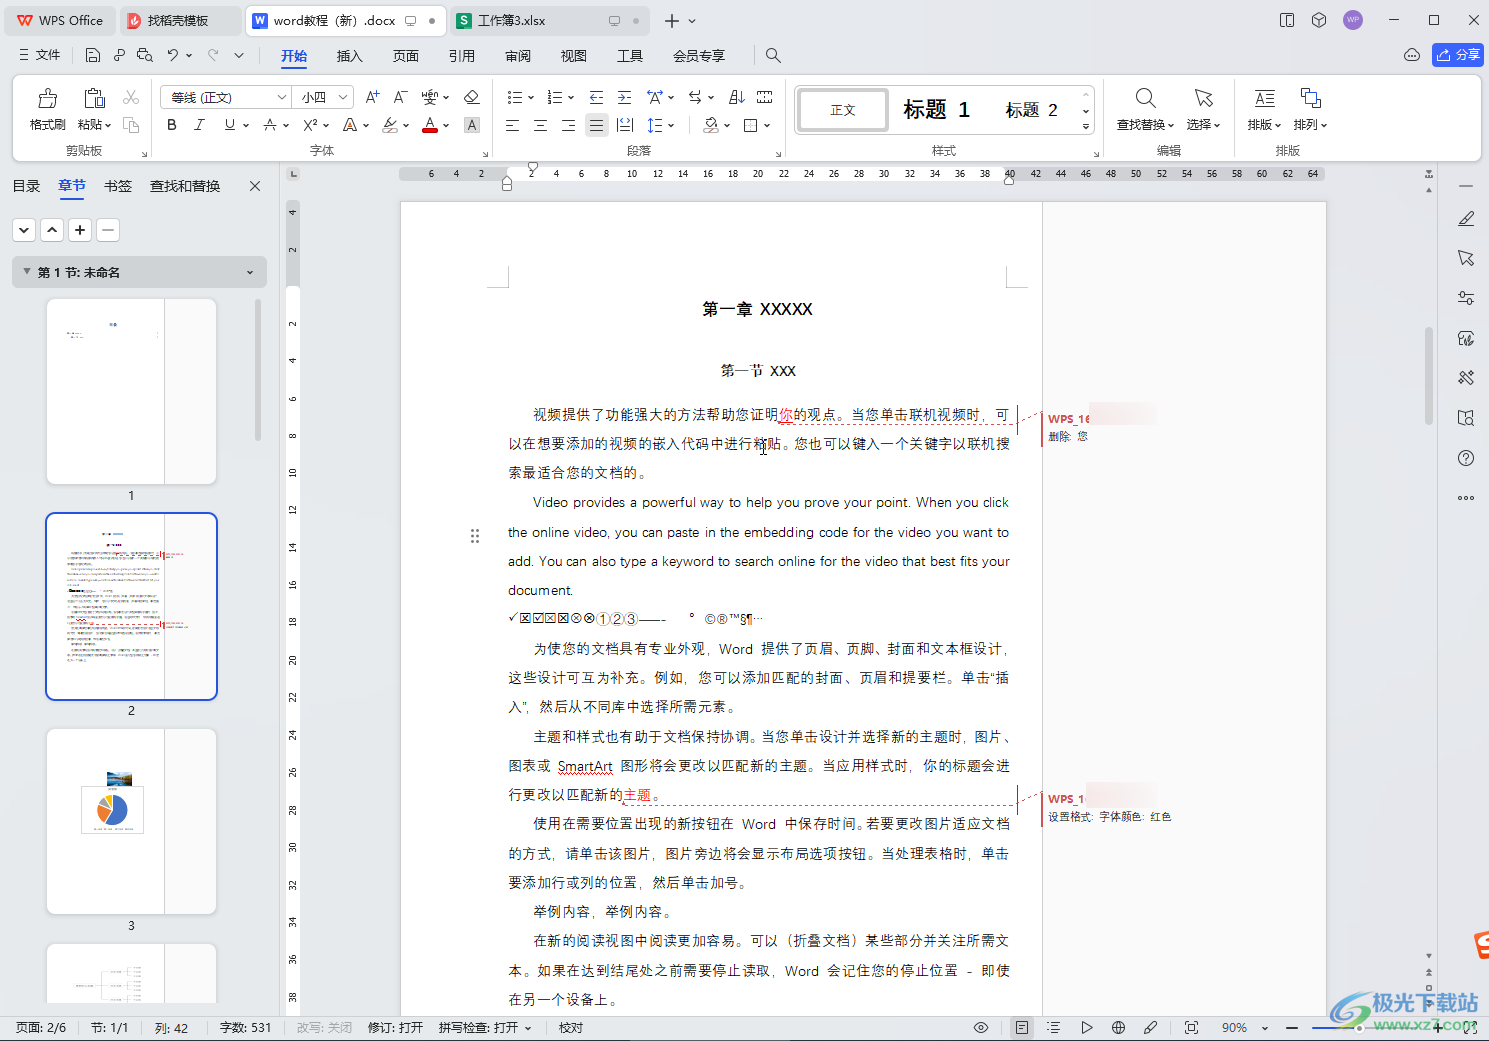Click the eye reading mode icon
The height and width of the screenshot is (1041, 1489).
[981, 1027]
